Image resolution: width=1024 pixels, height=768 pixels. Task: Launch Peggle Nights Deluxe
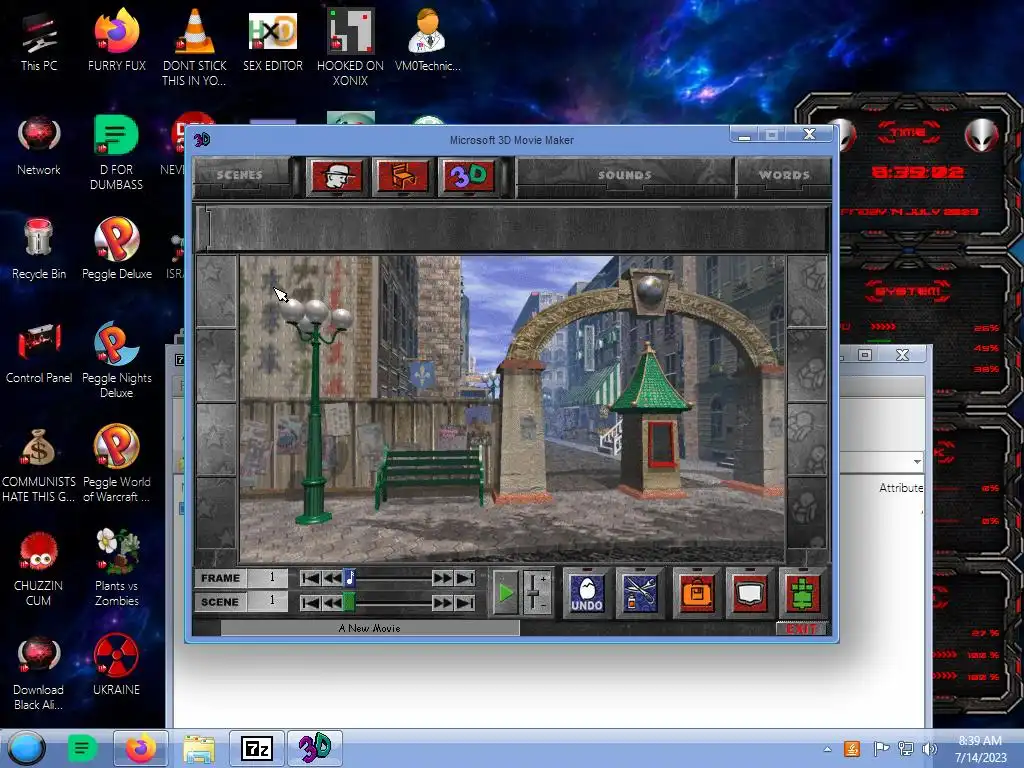117,360
